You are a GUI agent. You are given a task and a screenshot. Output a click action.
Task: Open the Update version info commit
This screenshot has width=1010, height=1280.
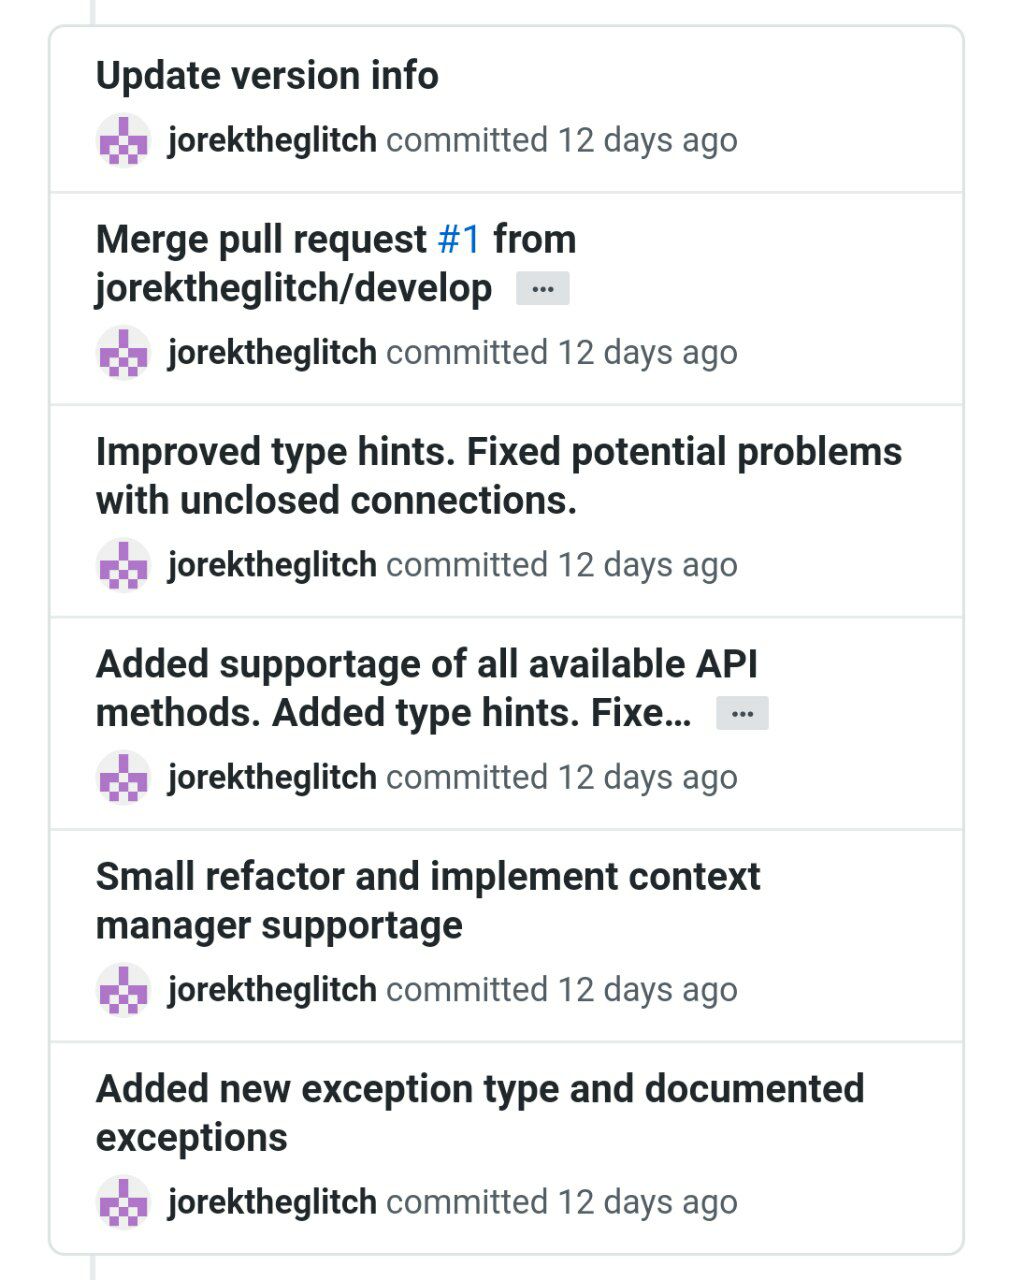(x=267, y=76)
